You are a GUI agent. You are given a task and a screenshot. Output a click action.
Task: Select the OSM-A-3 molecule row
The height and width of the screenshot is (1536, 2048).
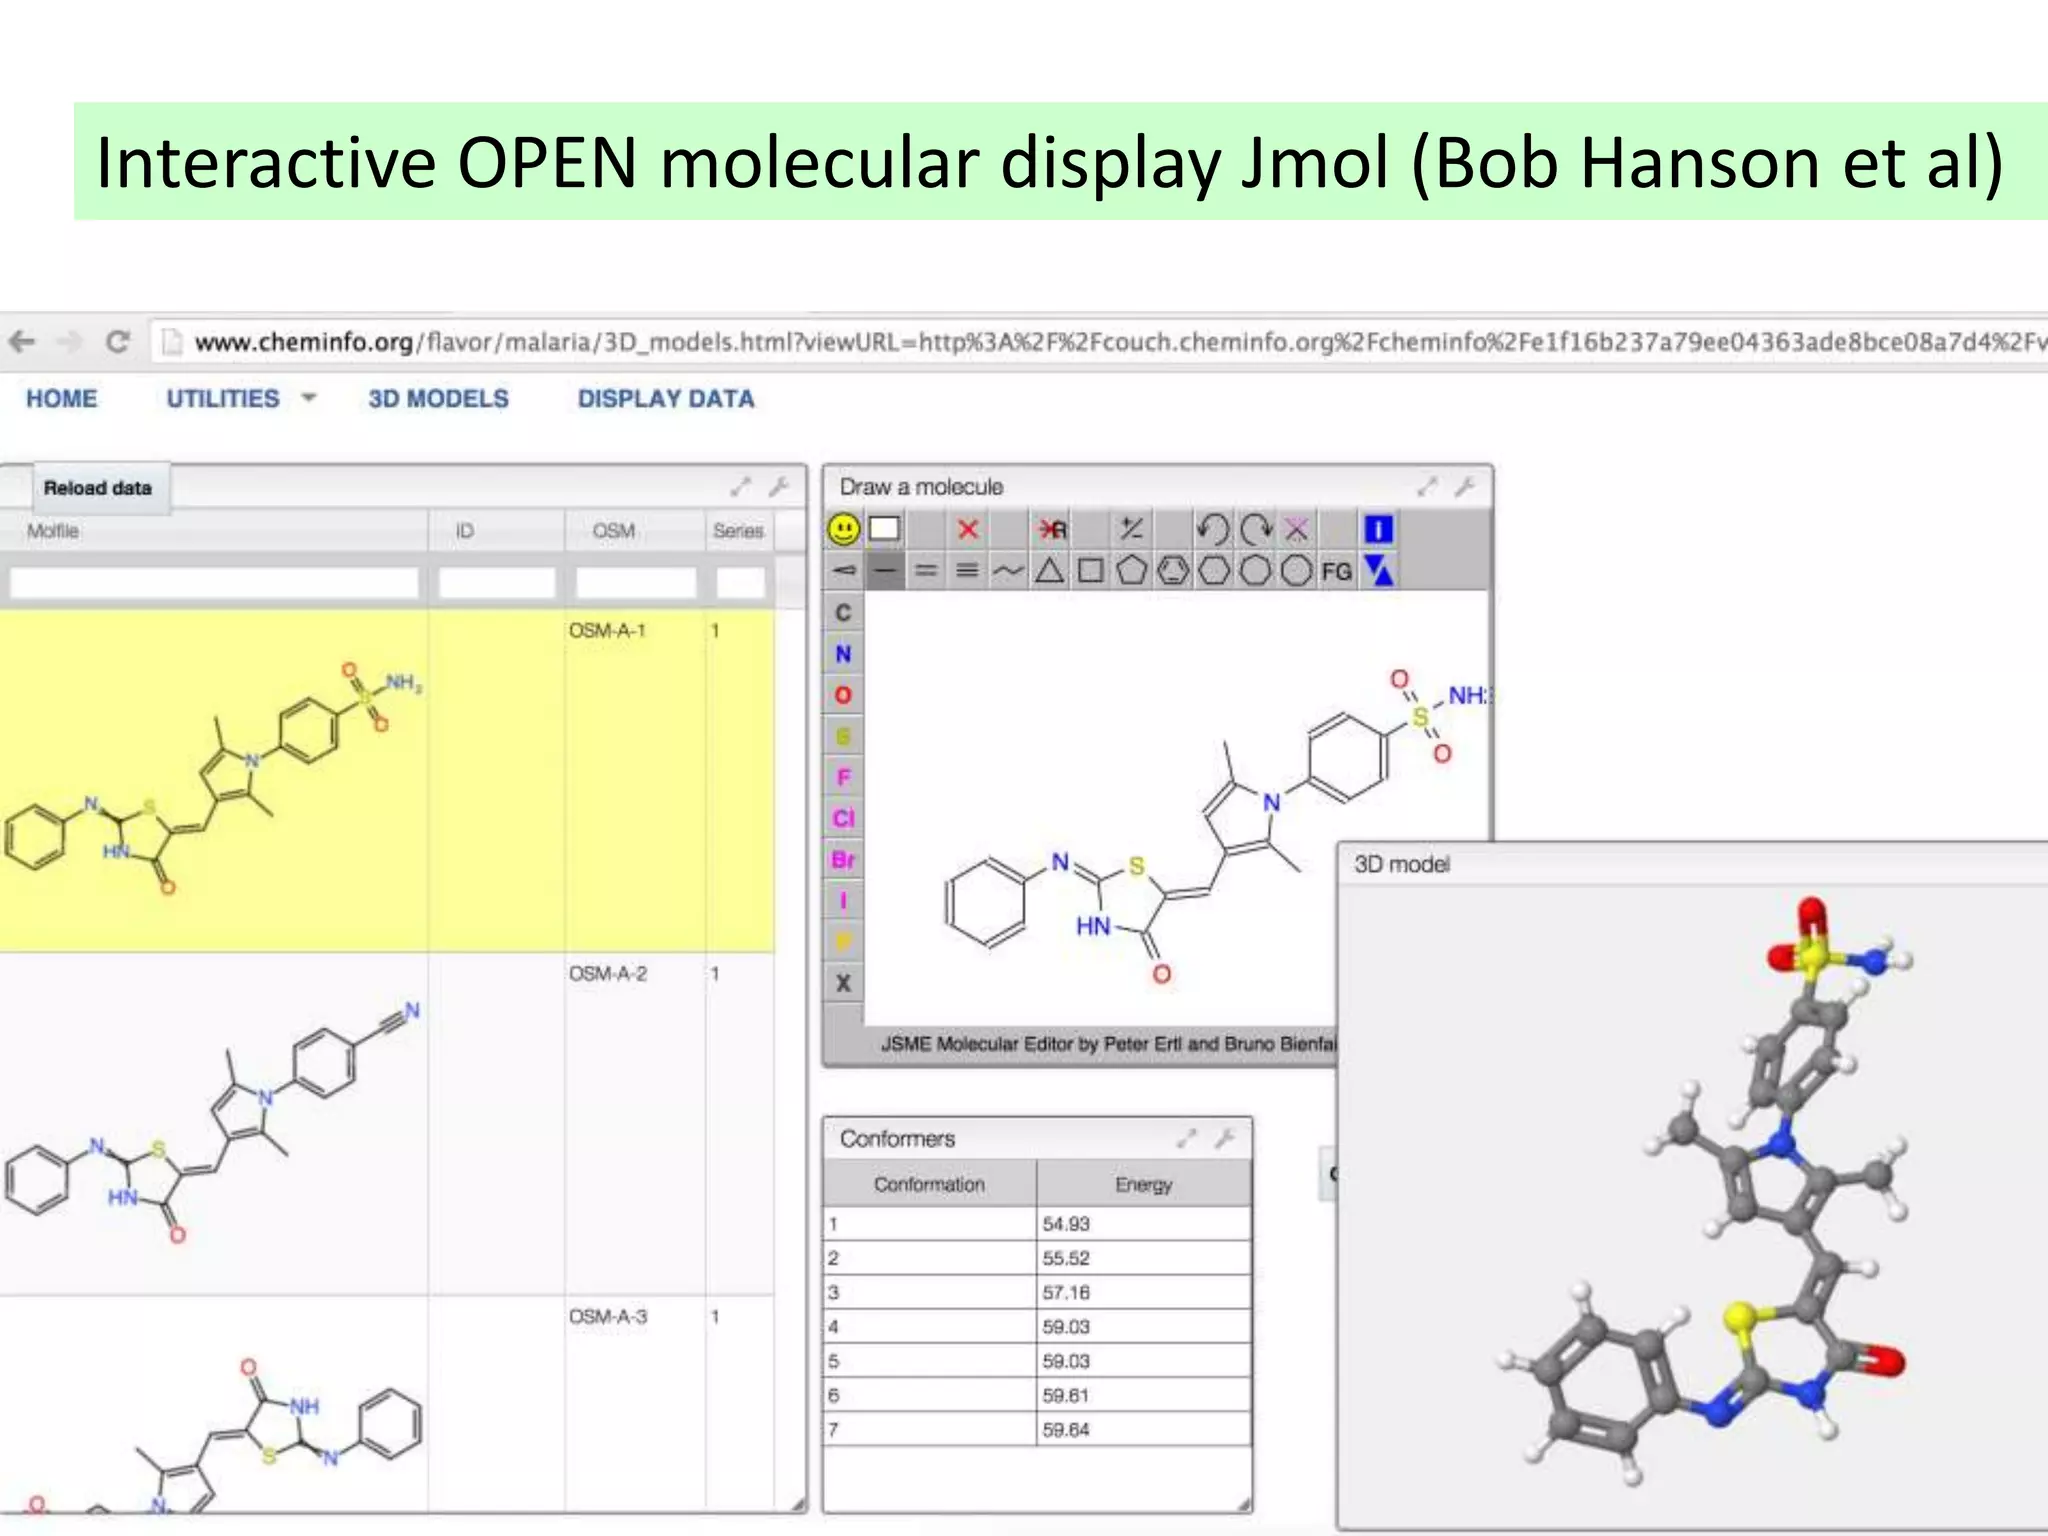(387, 1403)
